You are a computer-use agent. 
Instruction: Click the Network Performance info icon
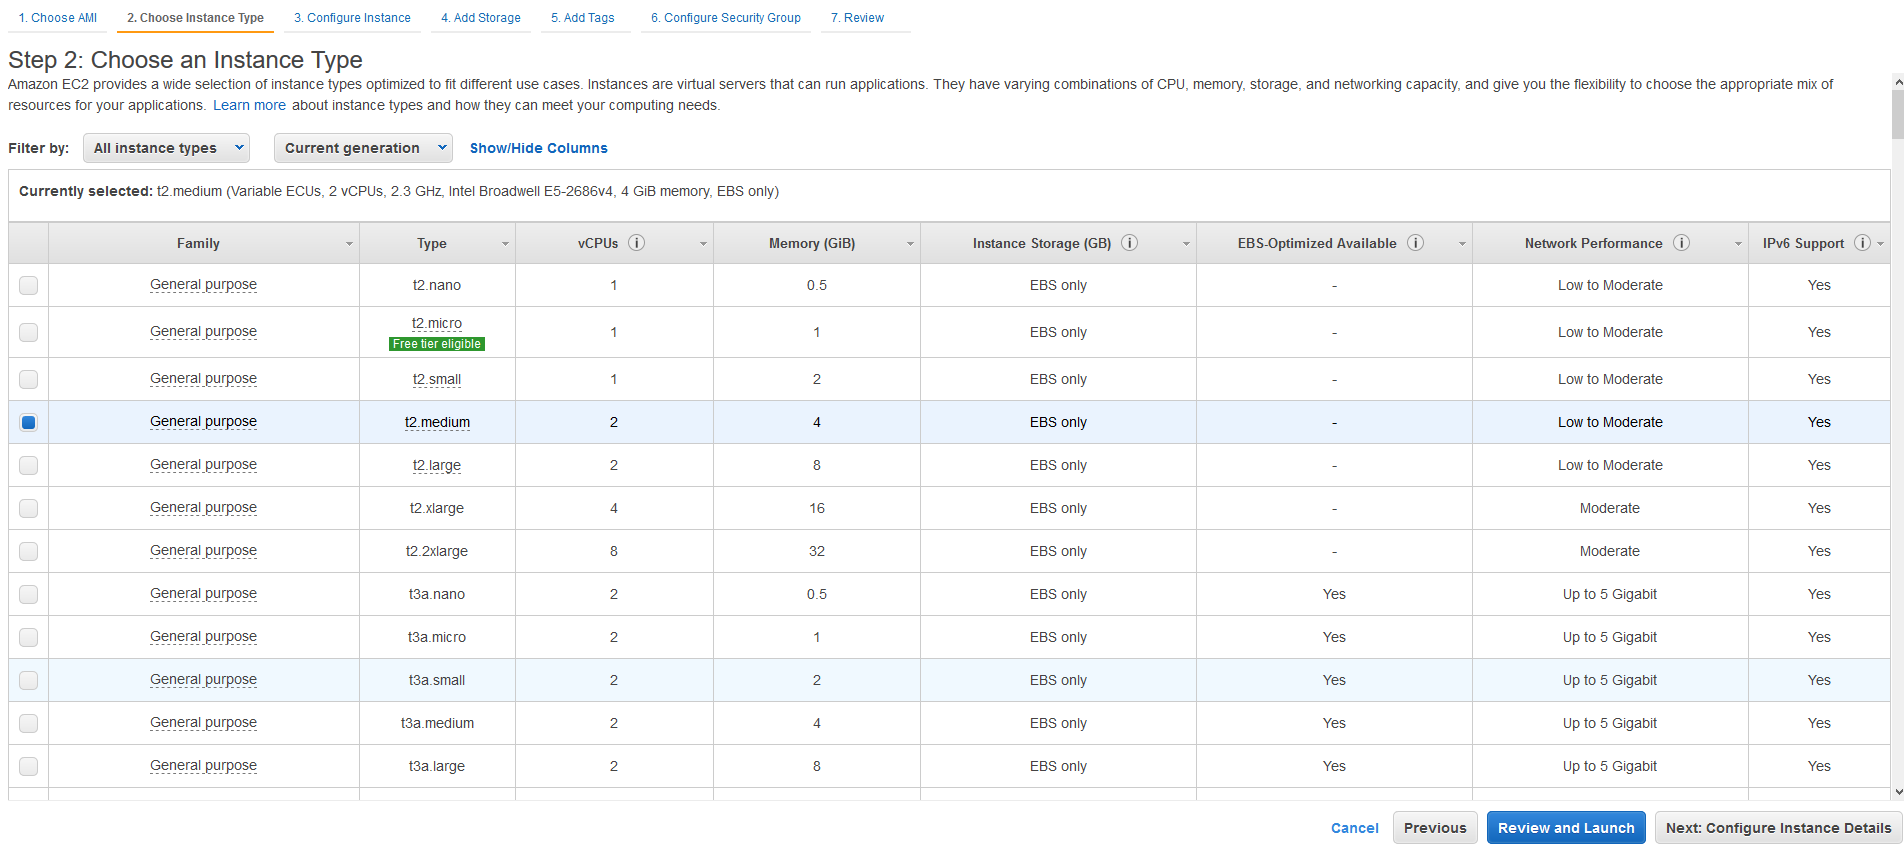[x=1681, y=243]
